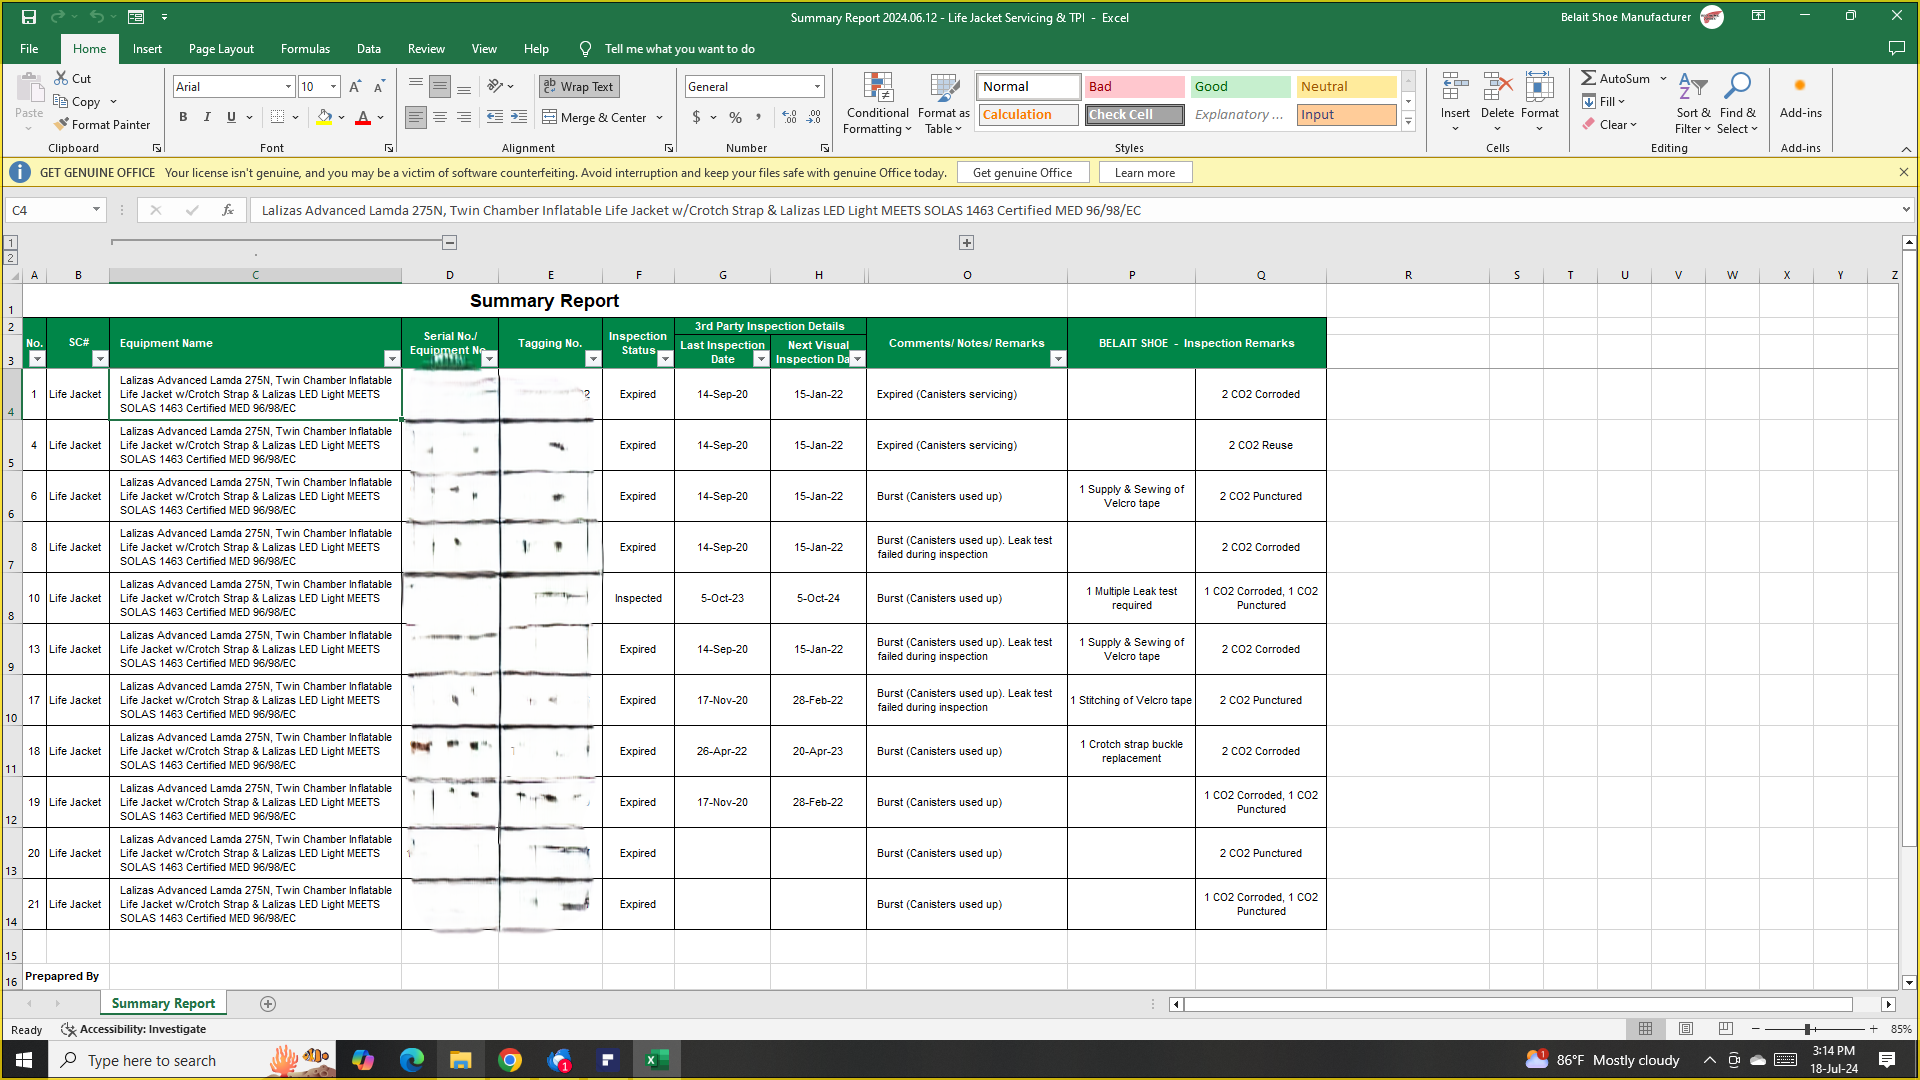Click the red font color swatch
The height and width of the screenshot is (1080, 1920).
click(x=363, y=118)
